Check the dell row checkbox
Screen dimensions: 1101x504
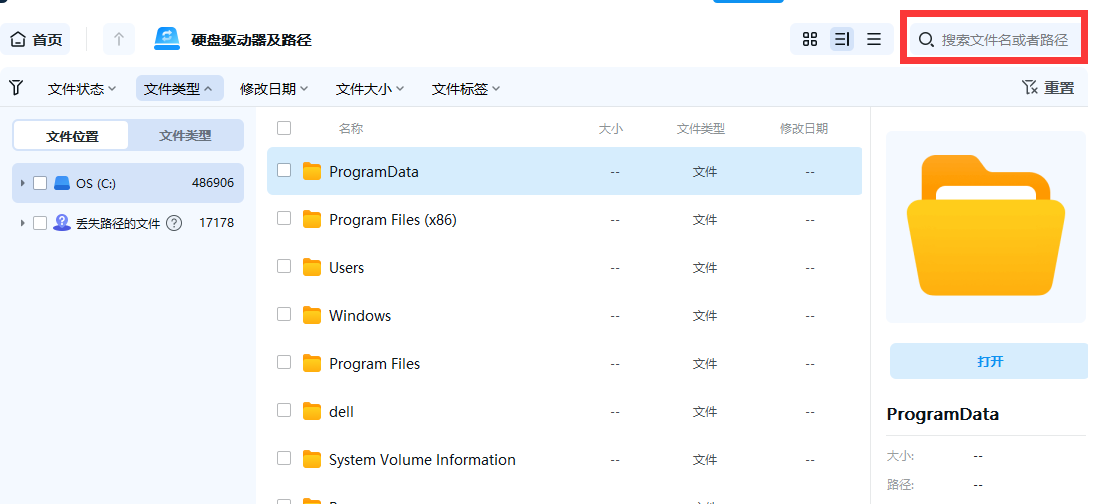click(x=284, y=411)
